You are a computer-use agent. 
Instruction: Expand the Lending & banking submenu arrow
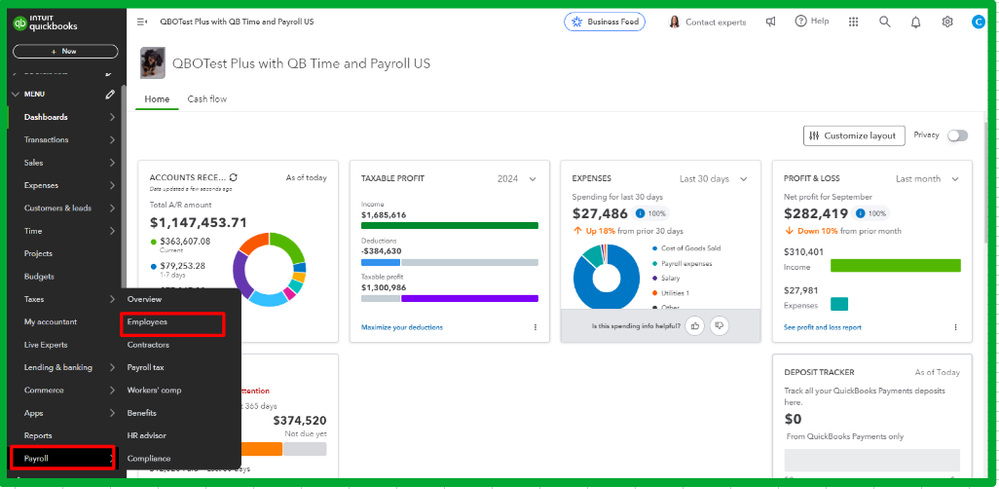(x=112, y=367)
